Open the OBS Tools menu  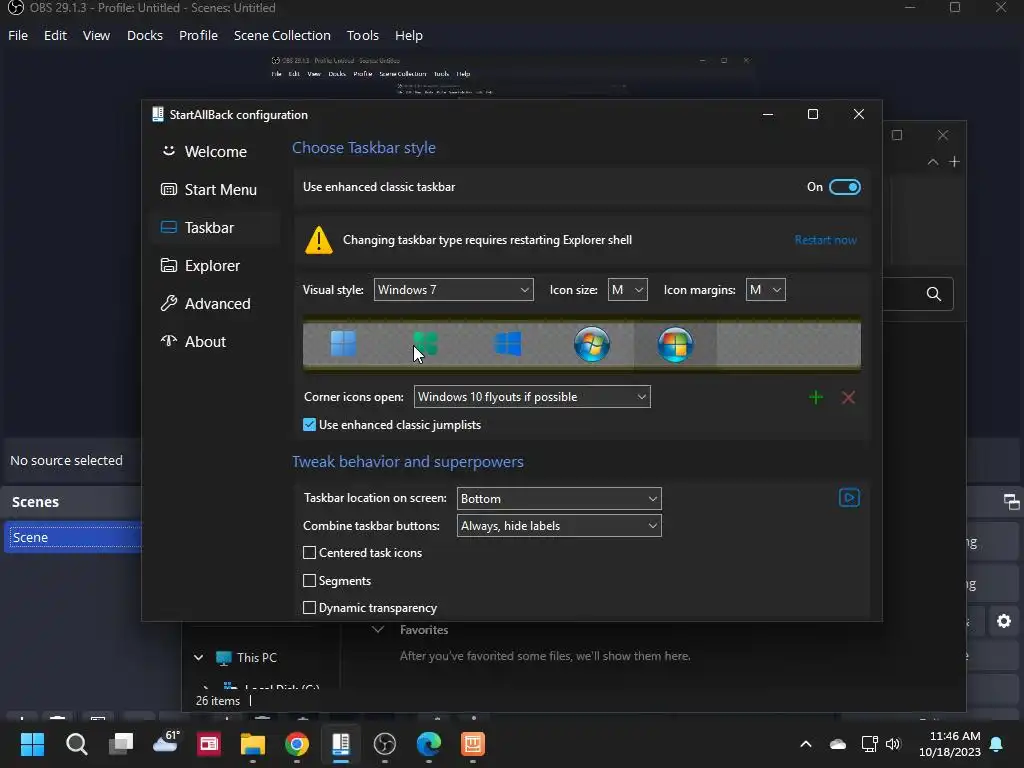point(362,35)
